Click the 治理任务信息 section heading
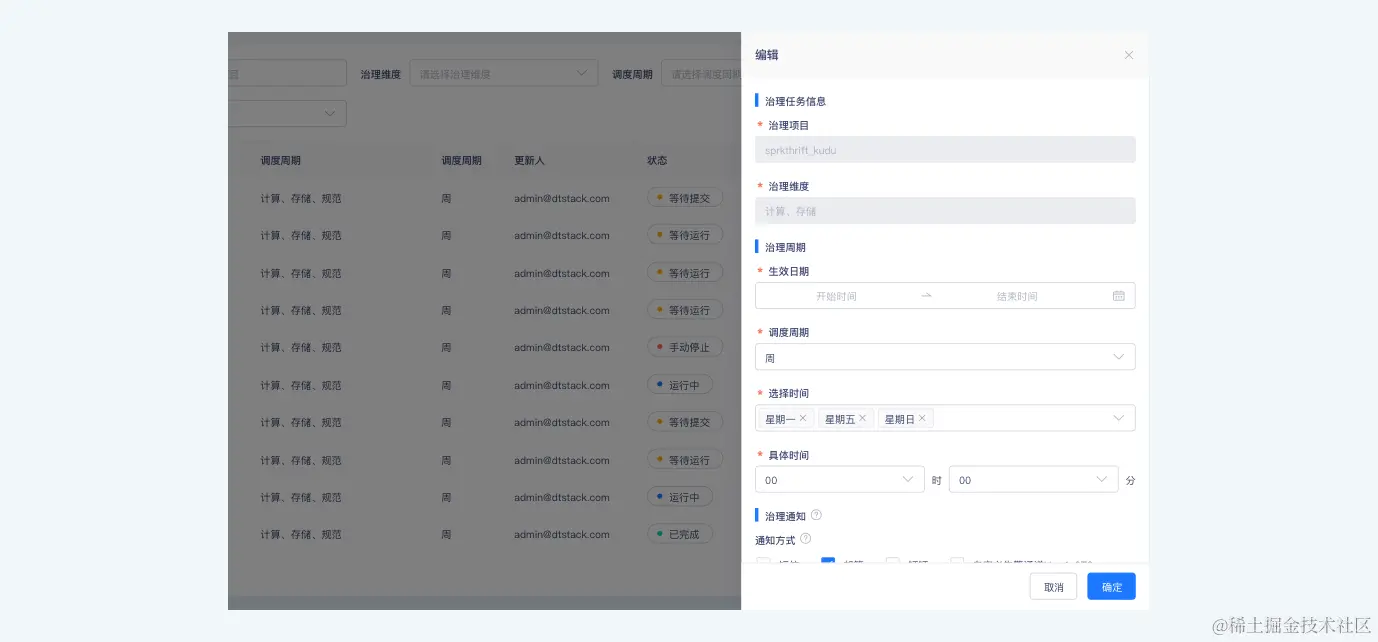 [795, 101]
